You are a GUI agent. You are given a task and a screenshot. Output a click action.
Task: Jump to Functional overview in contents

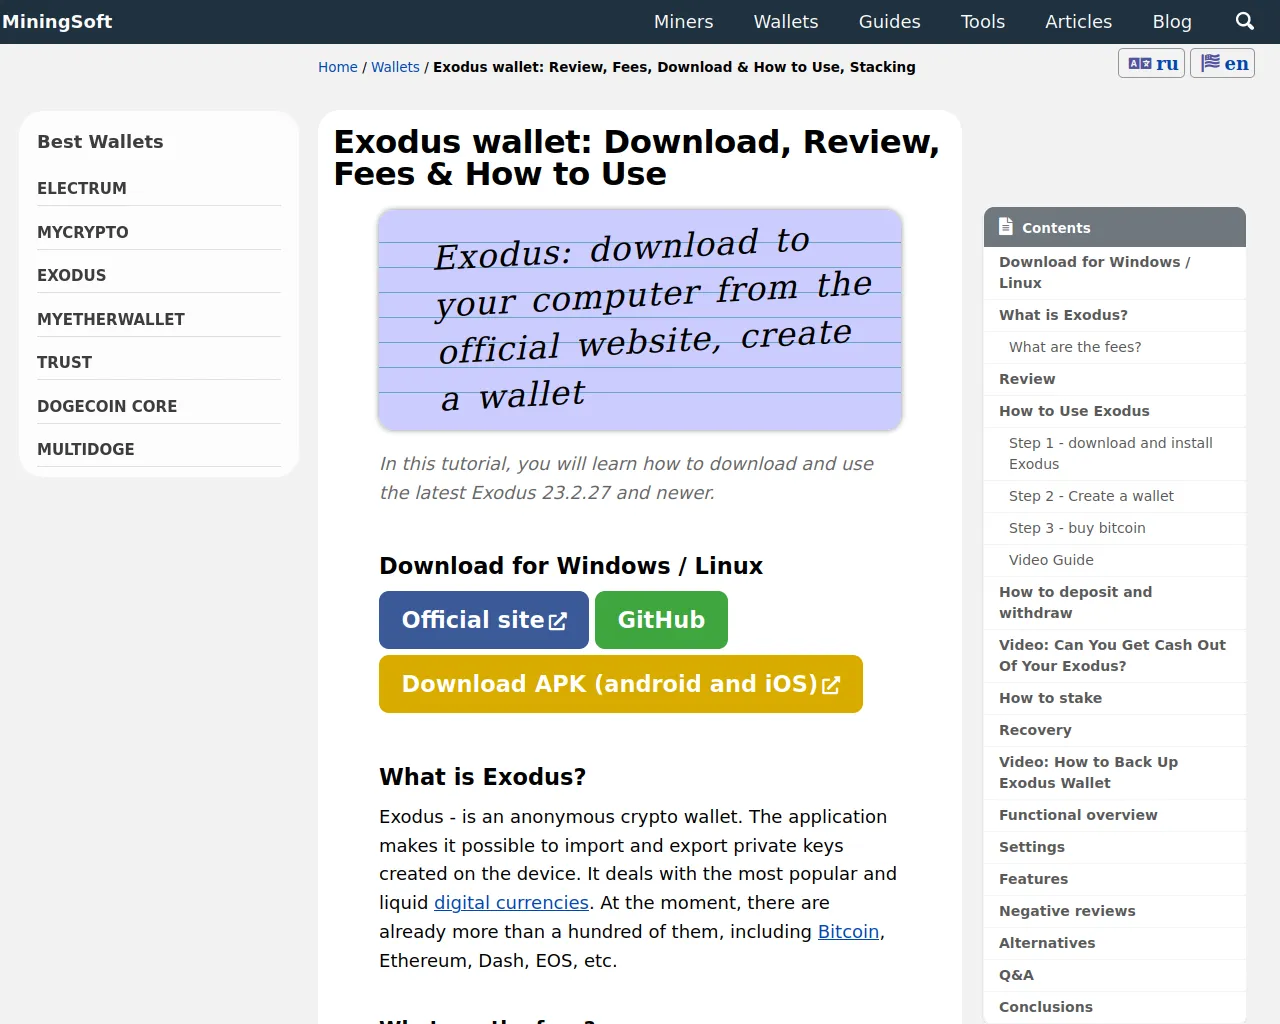(1115, 815)
